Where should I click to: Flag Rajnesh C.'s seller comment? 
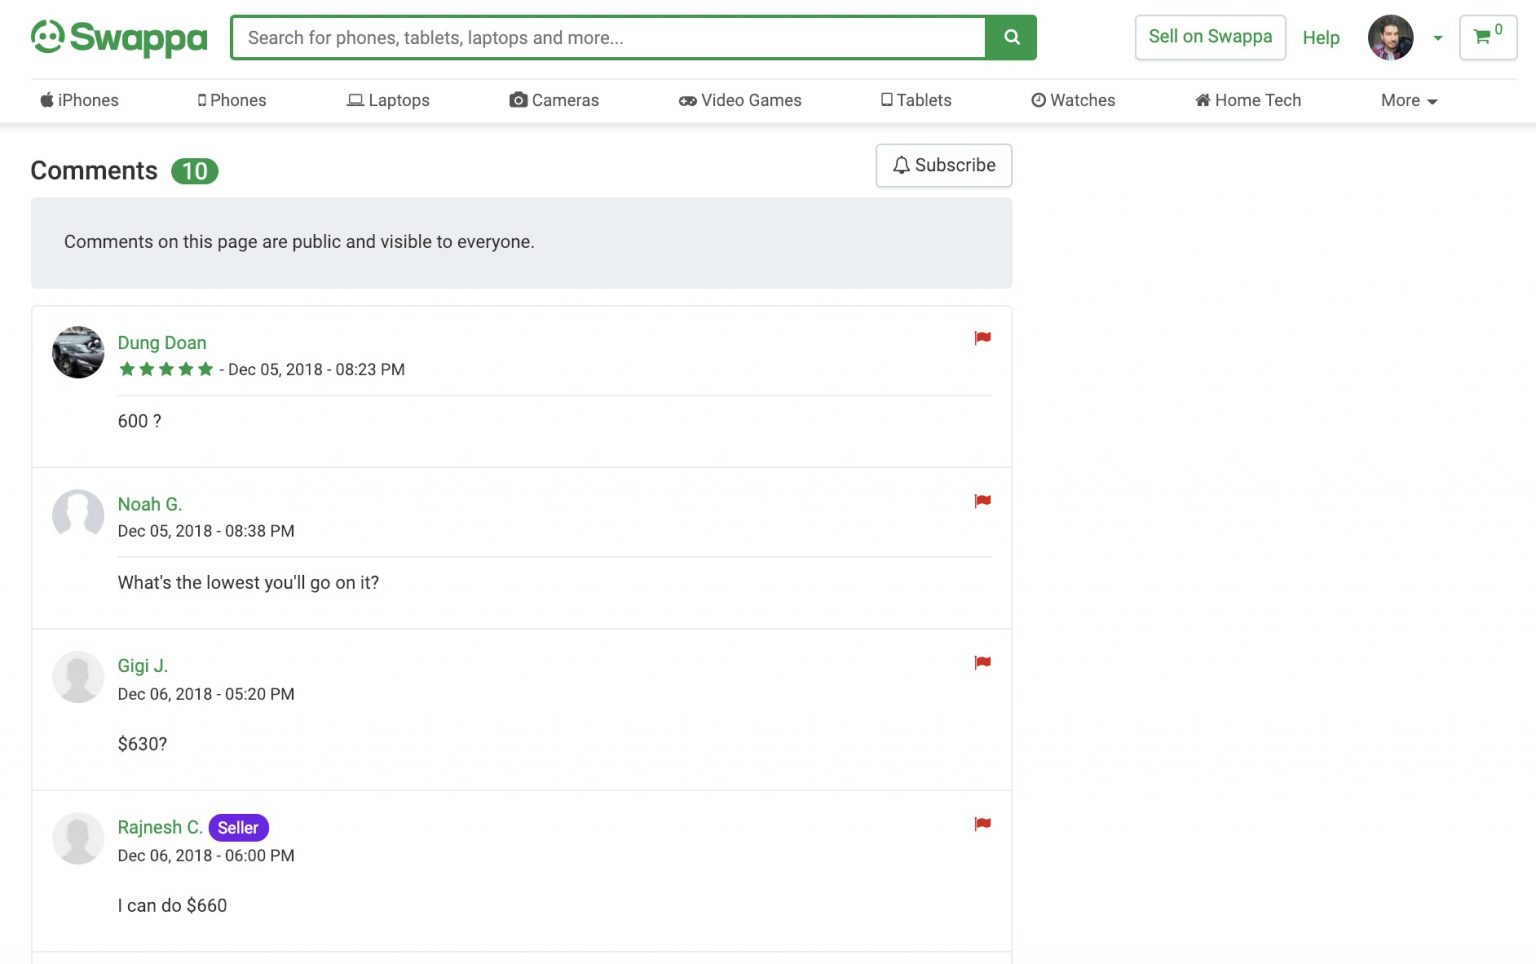point(982,823)
